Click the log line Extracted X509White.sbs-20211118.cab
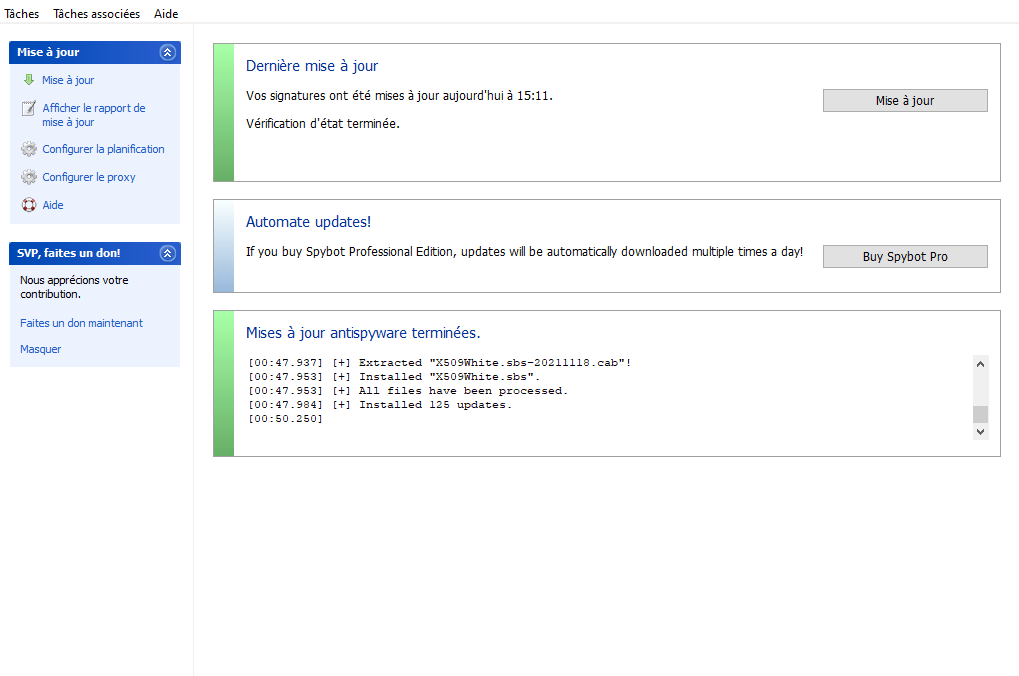1019x676 pixels. pyautogui.click(x=440, y=363)
